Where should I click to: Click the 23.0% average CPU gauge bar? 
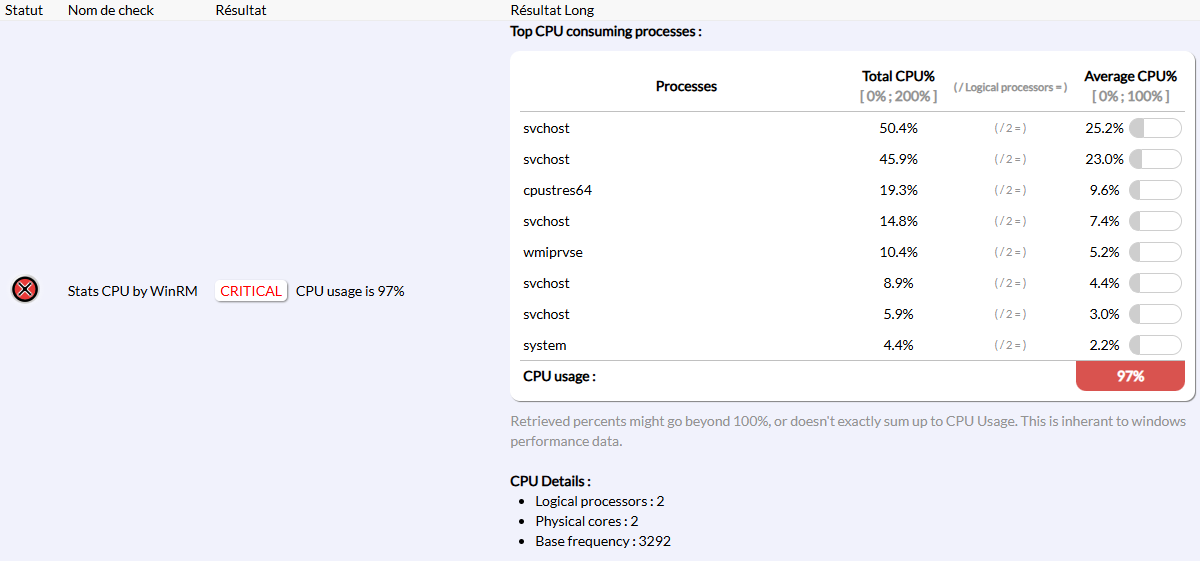(1155, 159)
